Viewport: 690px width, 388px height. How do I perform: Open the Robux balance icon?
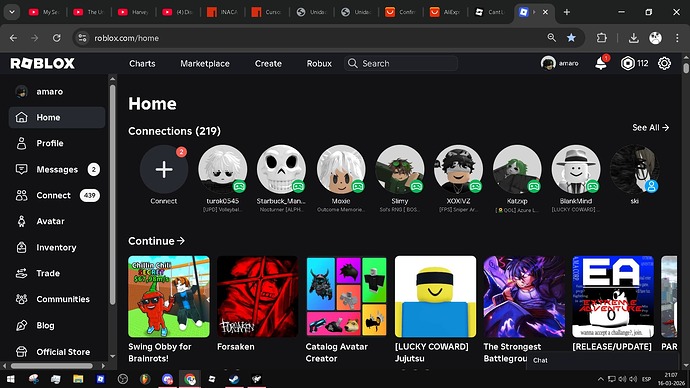tap(628, 63)
